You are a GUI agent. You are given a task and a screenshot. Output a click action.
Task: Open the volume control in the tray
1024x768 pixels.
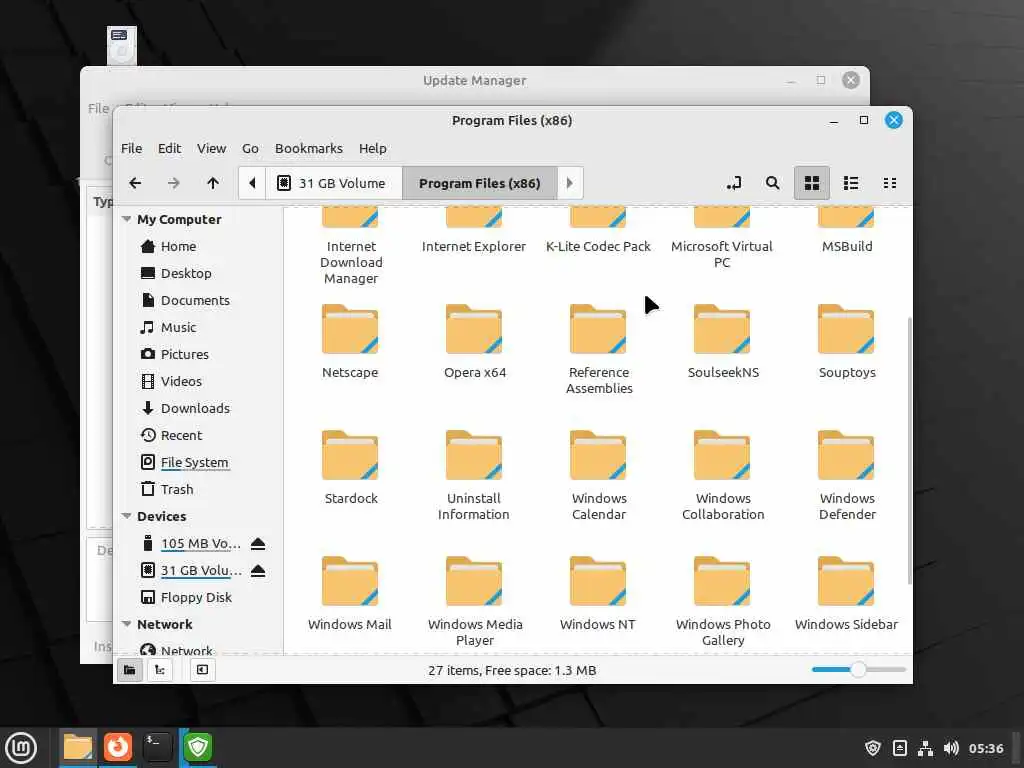click(x=952, y=748)
